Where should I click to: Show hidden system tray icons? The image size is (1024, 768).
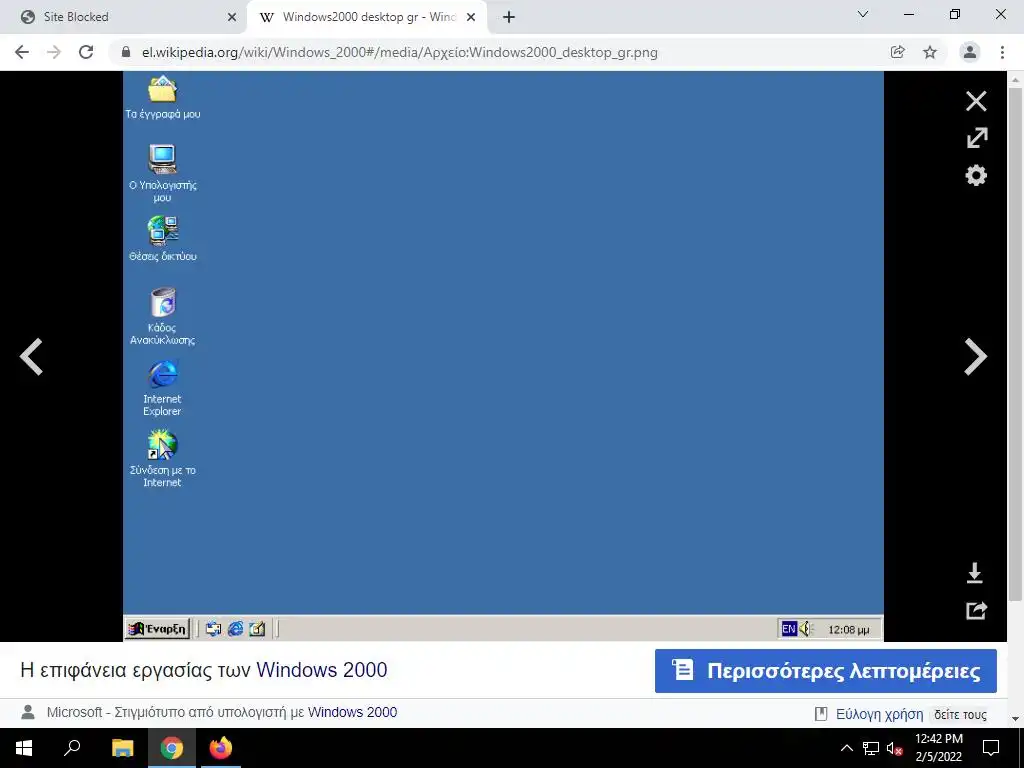pos(846,748)
